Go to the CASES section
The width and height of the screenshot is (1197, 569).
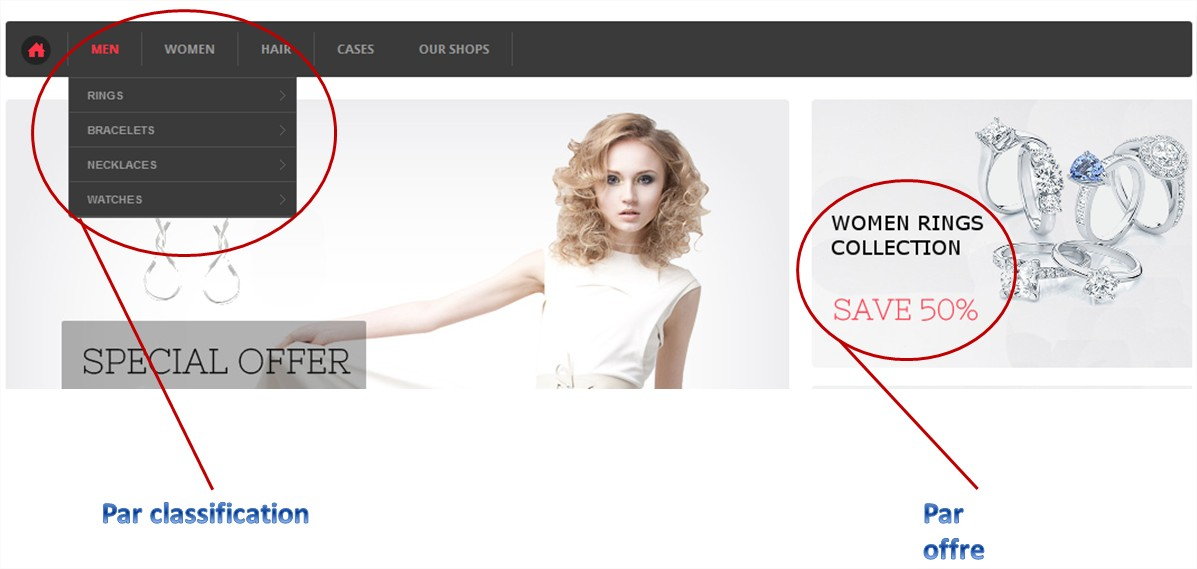pyautogui.click(x=355, y=50)
